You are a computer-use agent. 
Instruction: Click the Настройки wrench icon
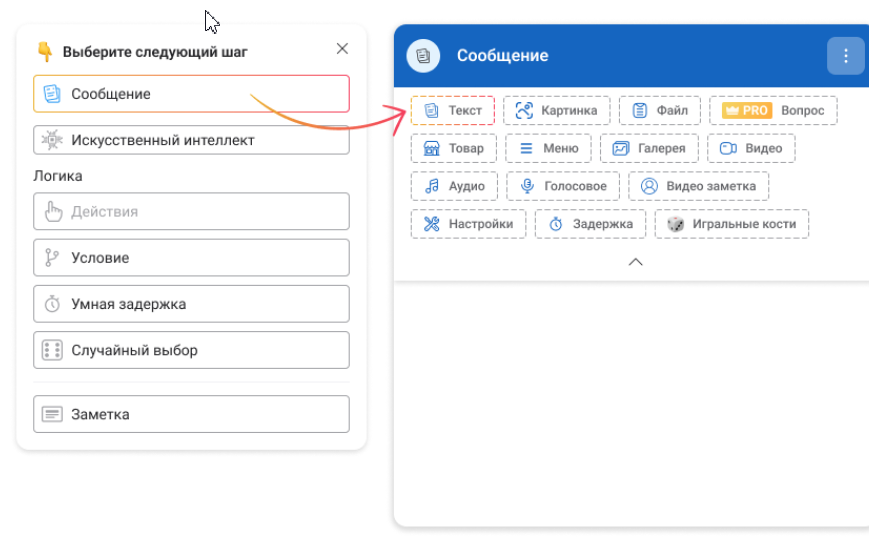431,224
